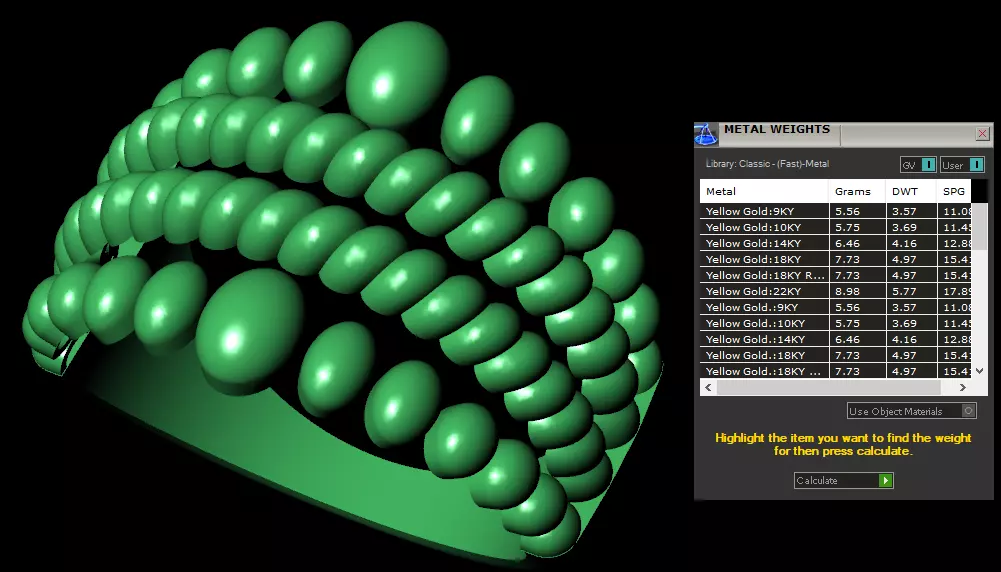The width and height of the screenshot is (1001, 572).
Task: Select the Yellow Gold:22KY row
Action: pyautogui.click(x=835, y=291)
